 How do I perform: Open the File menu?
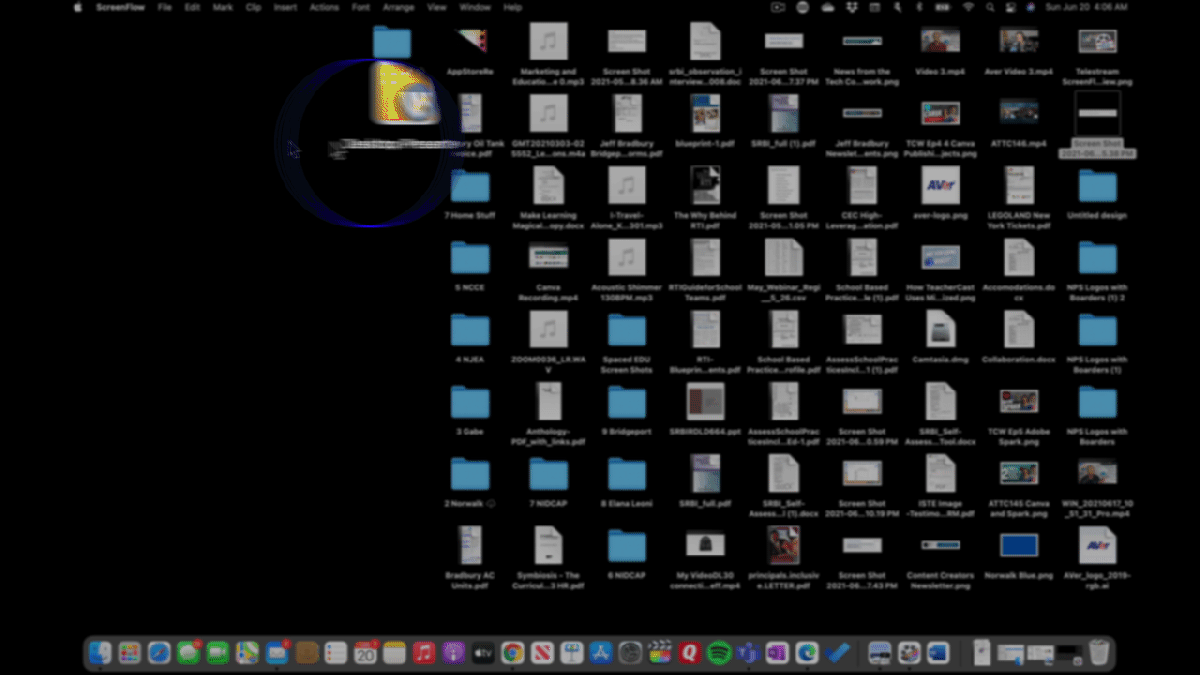pos(164,7)
